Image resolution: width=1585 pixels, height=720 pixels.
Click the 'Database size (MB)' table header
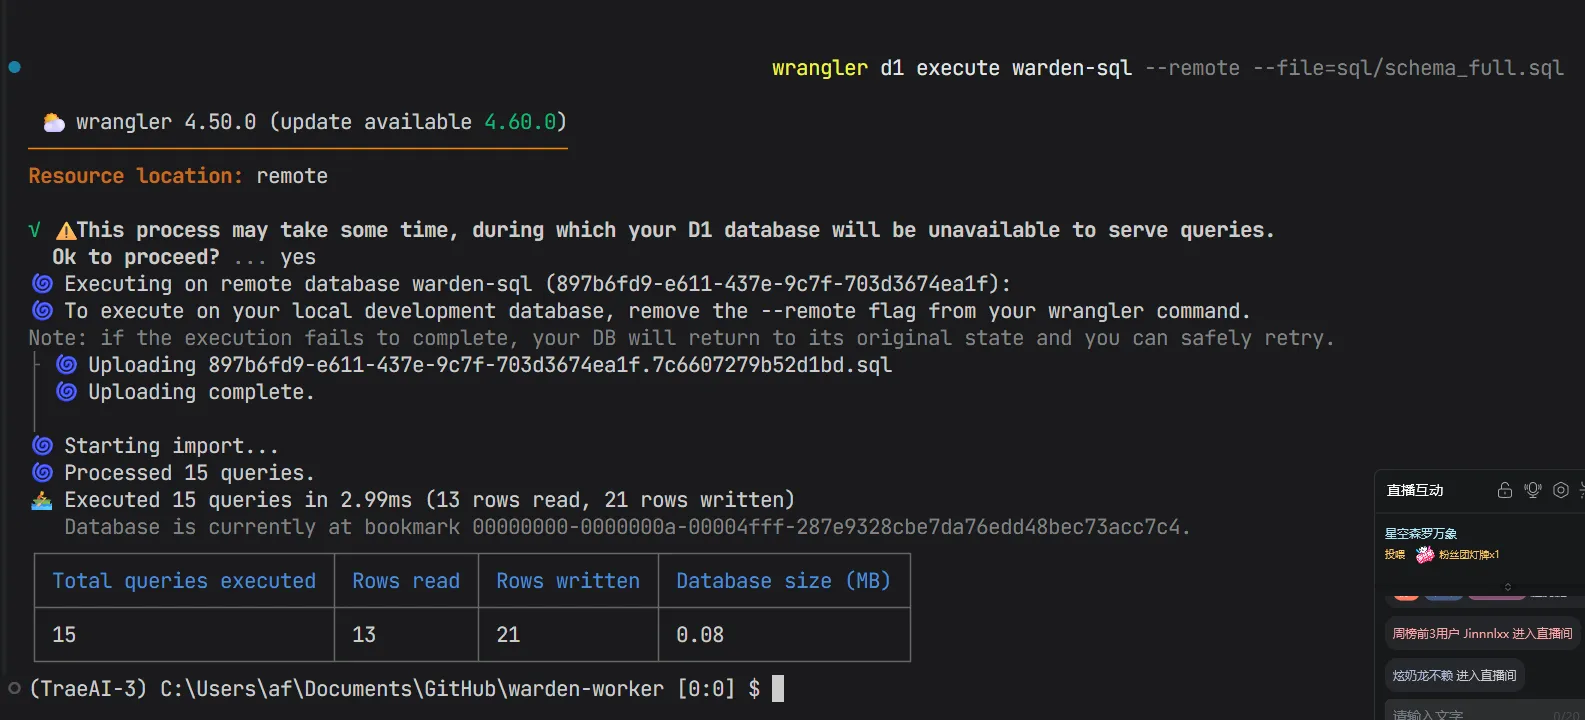point(783,581)
